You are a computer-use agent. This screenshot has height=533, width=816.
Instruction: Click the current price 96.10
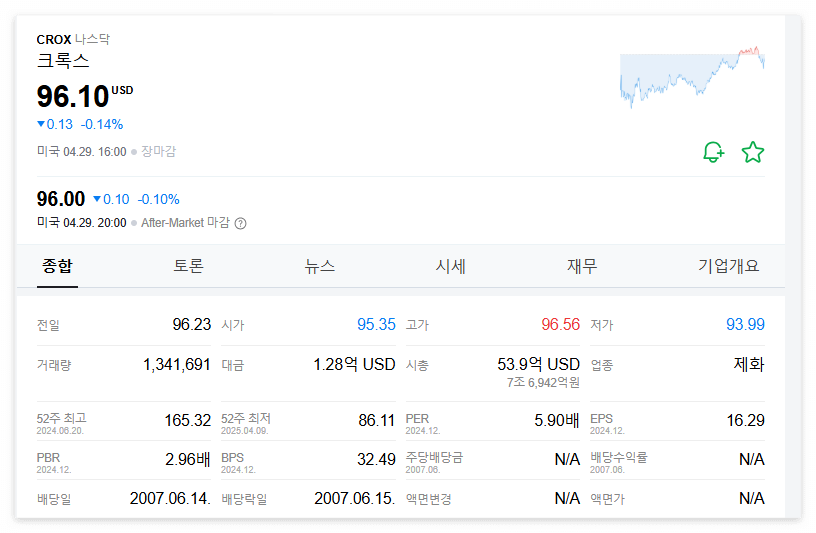click(73, 97)
